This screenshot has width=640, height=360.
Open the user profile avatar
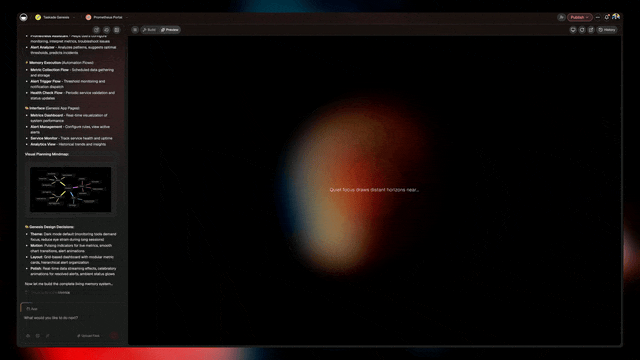pyautogui.click(x=616, y=17)
